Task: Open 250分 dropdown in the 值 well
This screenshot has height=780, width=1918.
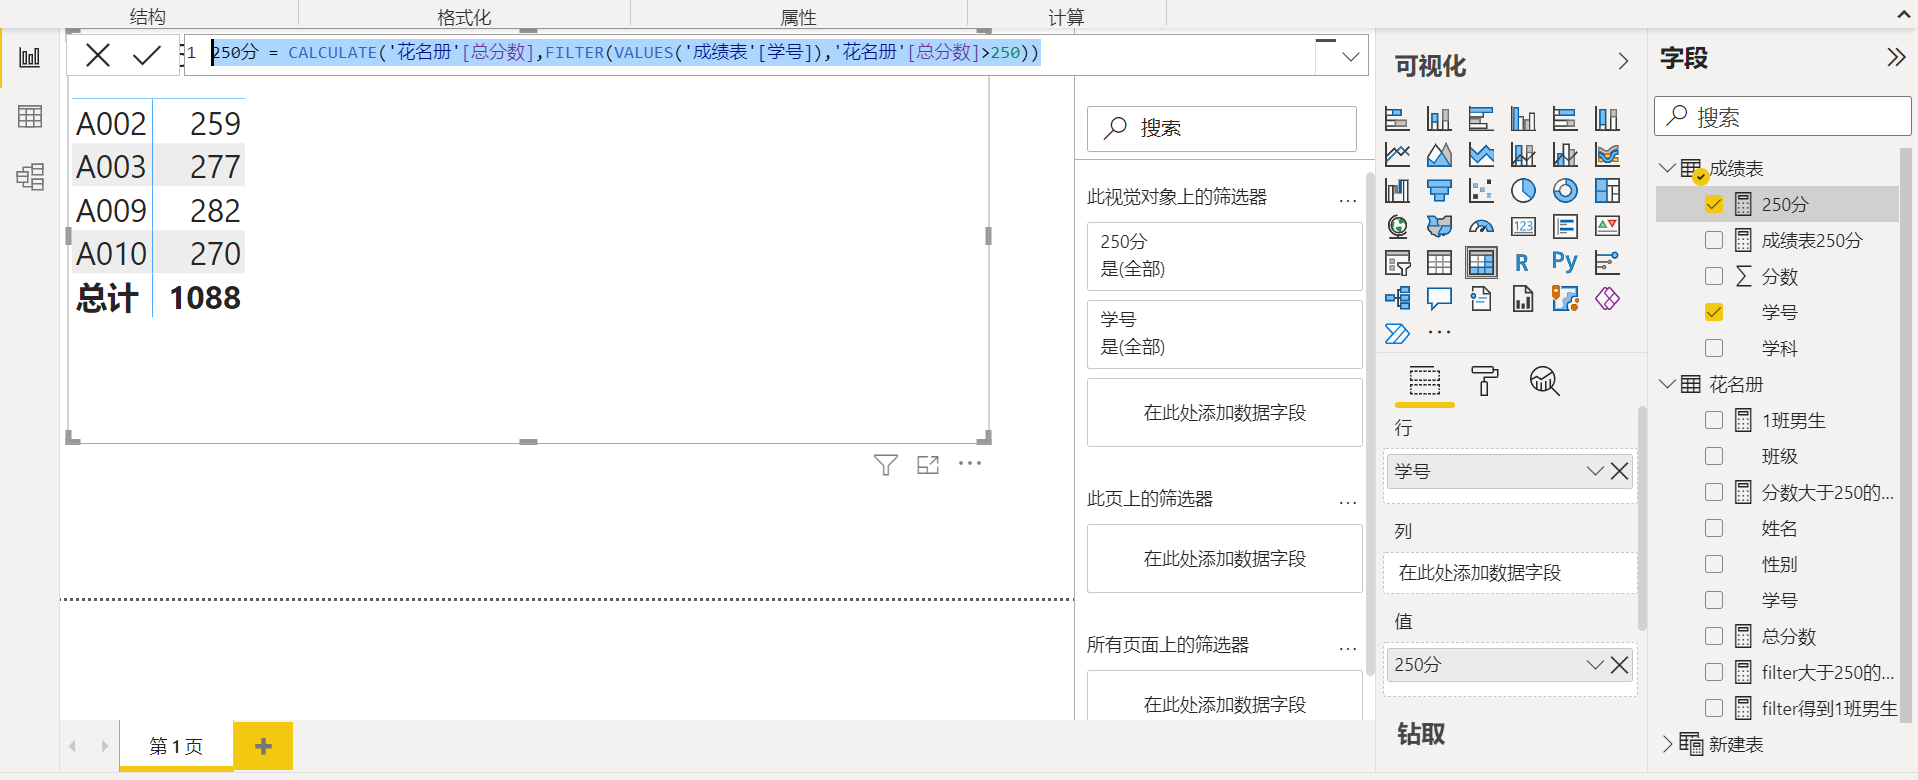Action: [1595, 665]
